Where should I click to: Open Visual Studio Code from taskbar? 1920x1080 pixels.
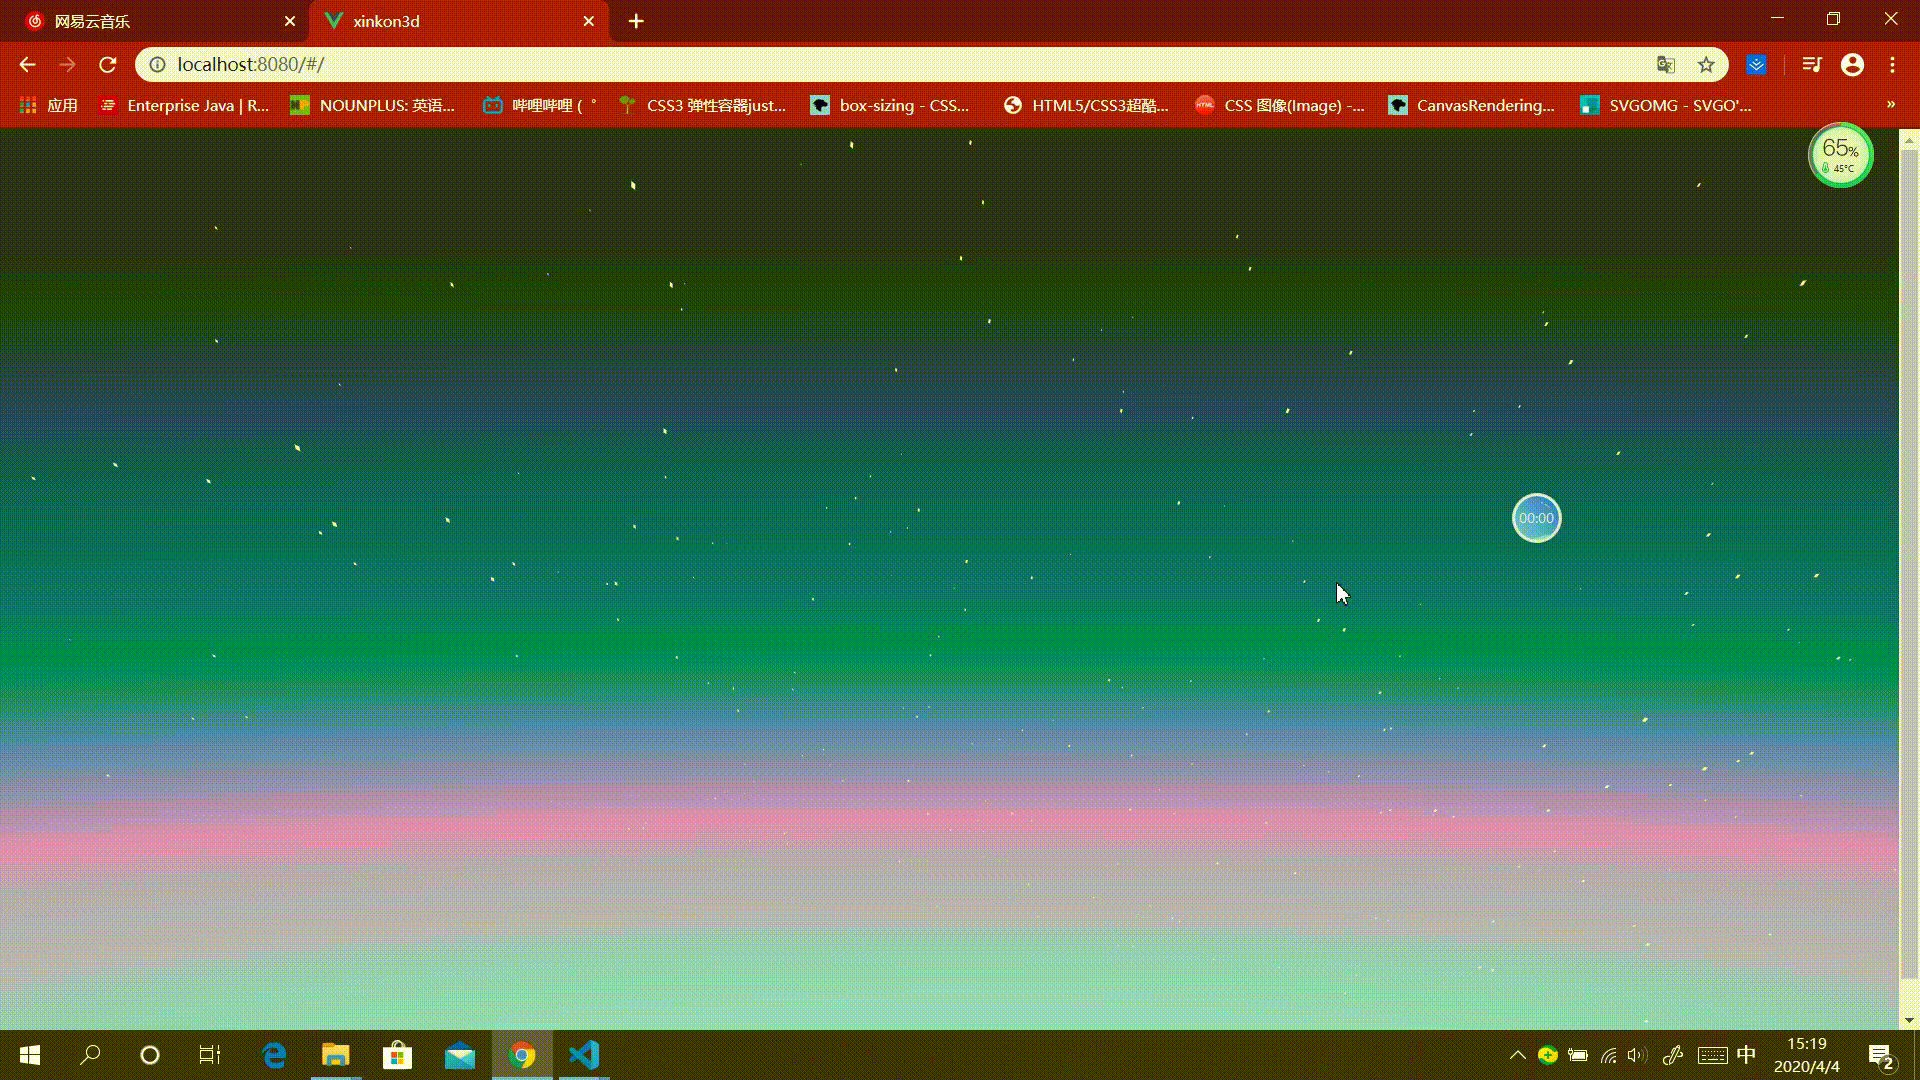point(584,1055)
